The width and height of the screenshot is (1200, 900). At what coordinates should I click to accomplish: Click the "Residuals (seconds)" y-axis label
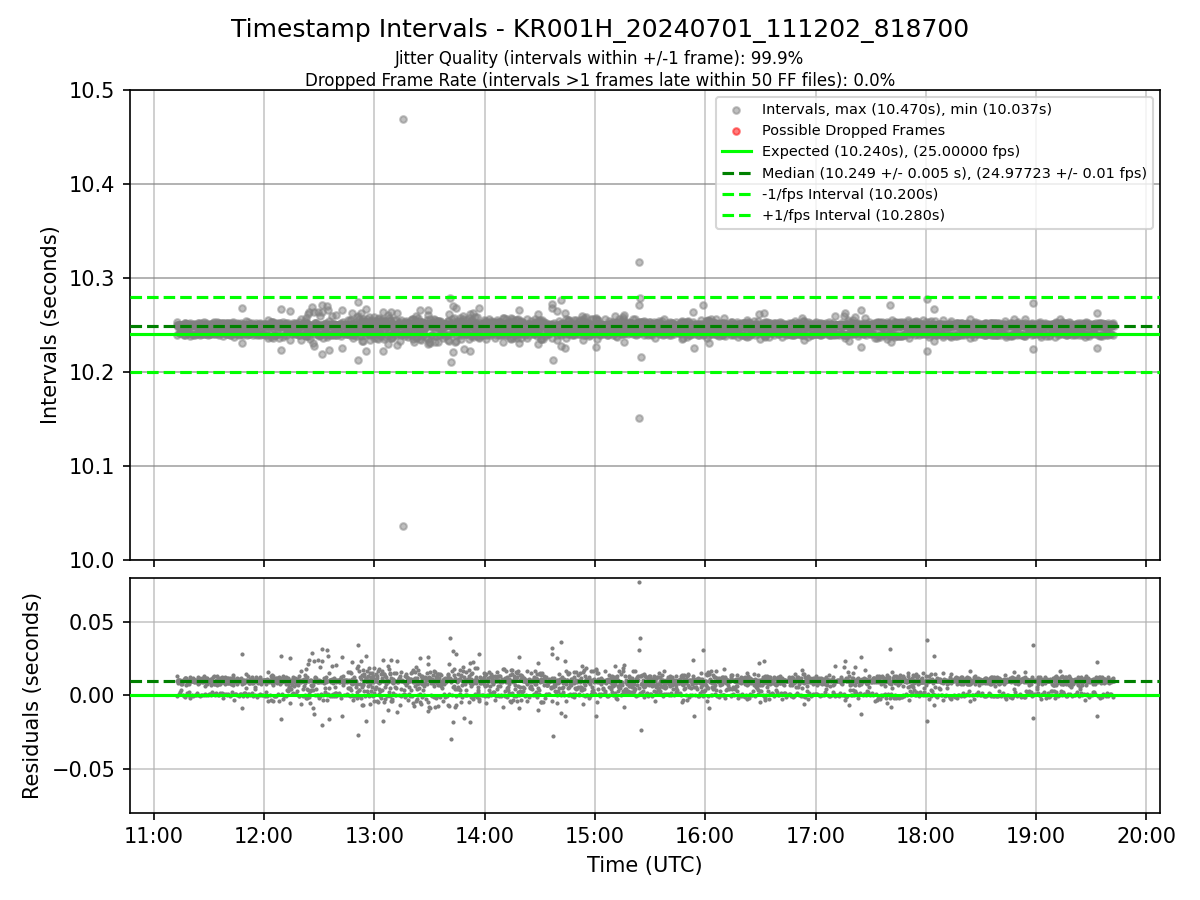click(32, 696)
